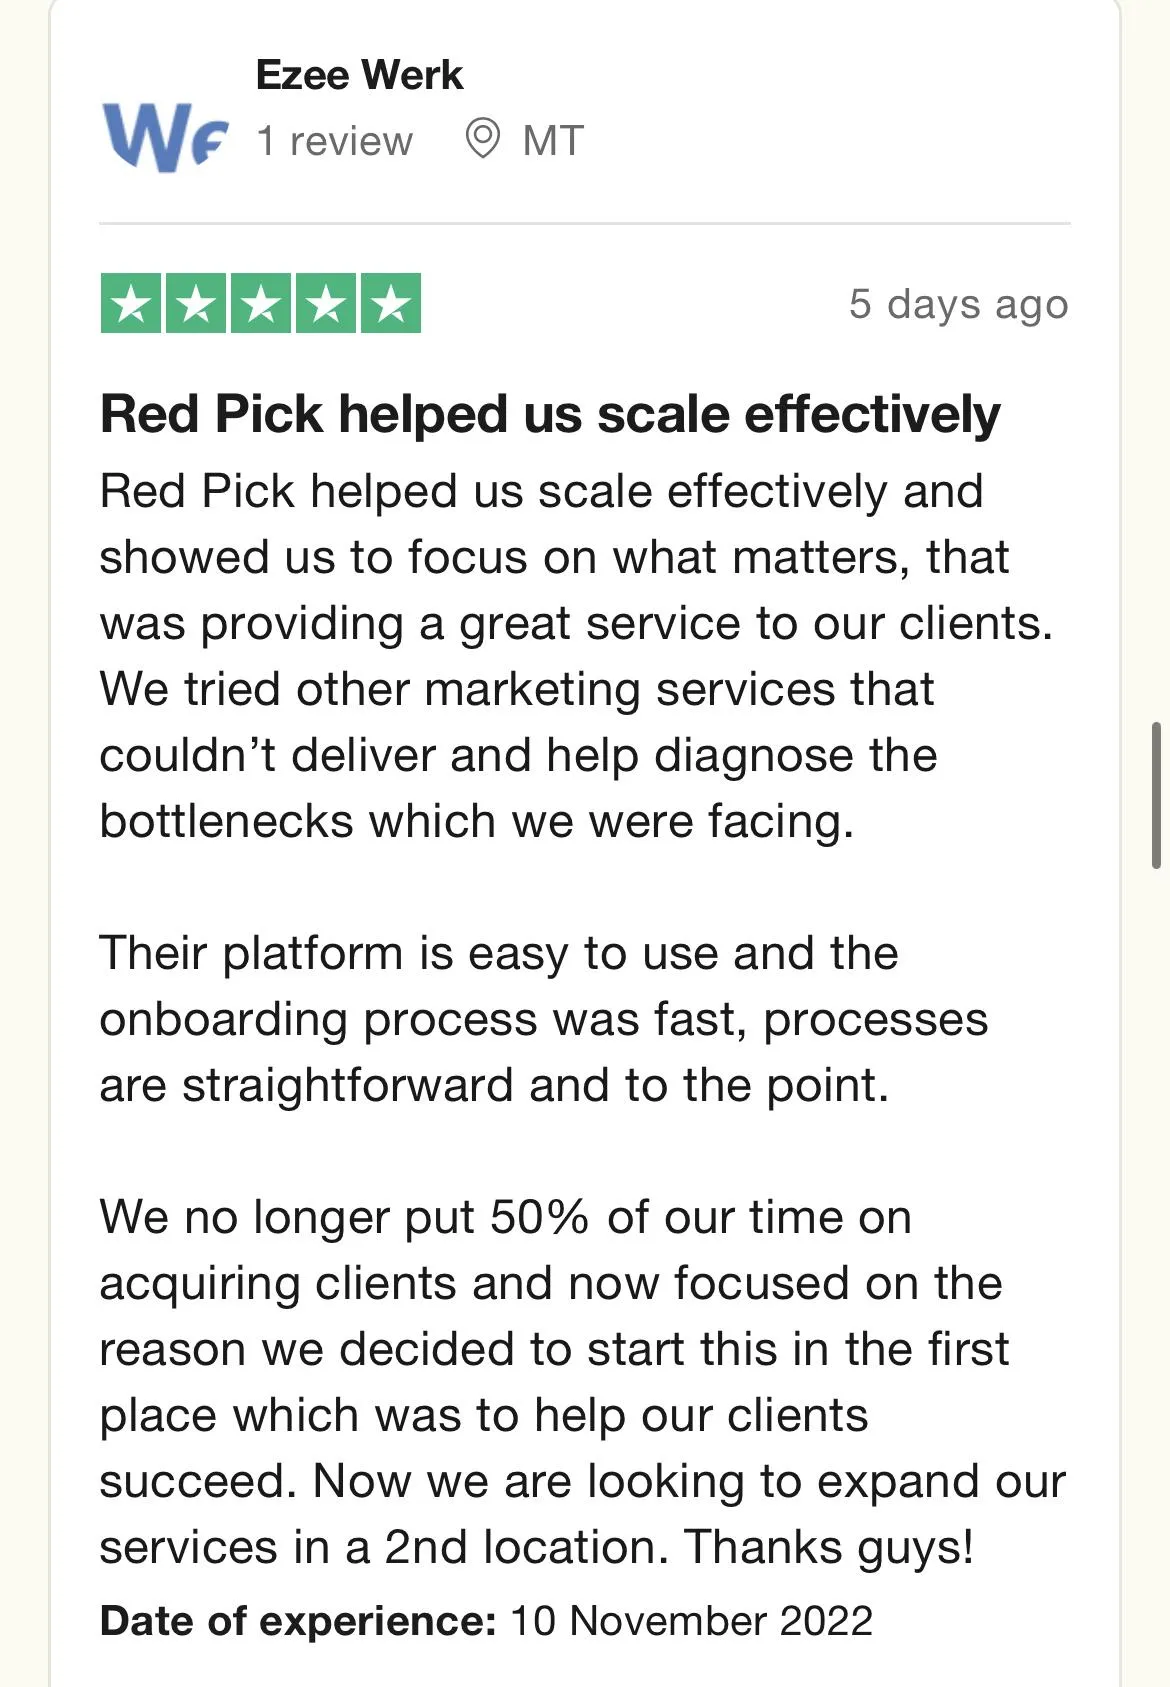Click the paragraph mentioning 50% of our time
Screen dimensions: 1170x1687
(x=583, y=1382)
